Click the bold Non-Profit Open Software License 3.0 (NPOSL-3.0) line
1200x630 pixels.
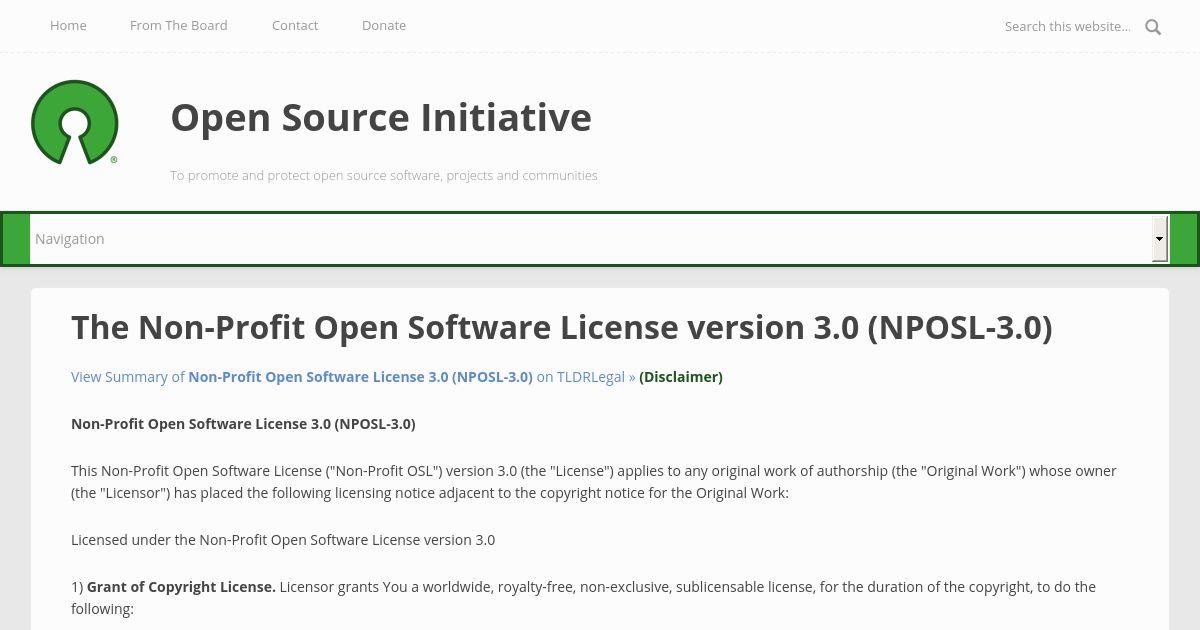click(x=243, y=424)
